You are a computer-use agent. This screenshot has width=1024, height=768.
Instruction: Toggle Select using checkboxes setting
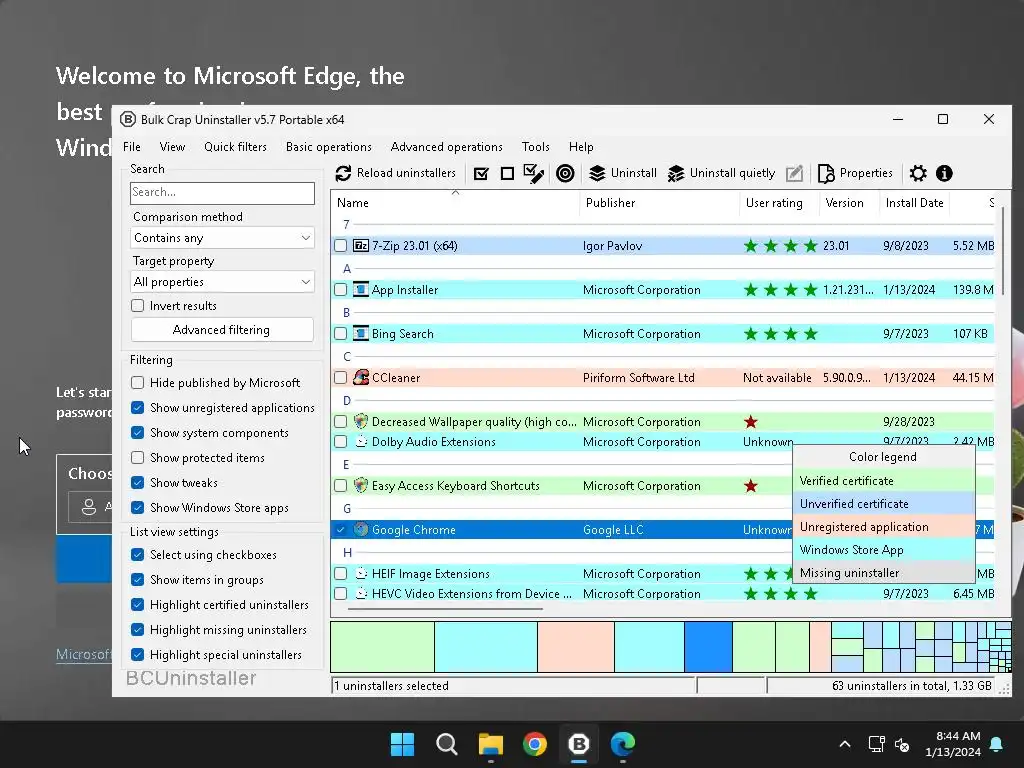[x=137, y=554]
